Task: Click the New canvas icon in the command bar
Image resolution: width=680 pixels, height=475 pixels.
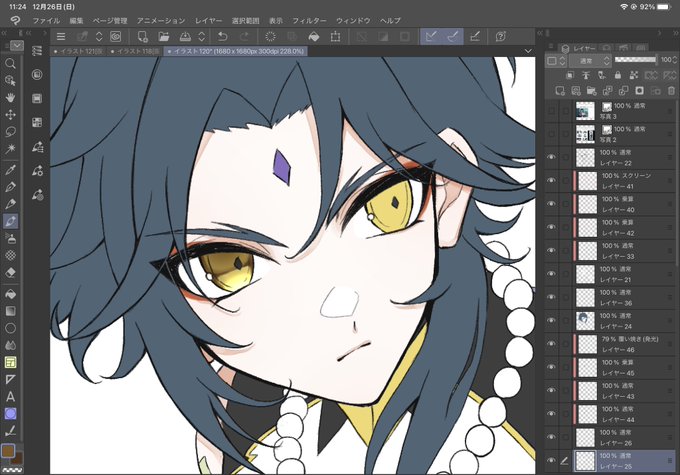Action: point(142,36)
